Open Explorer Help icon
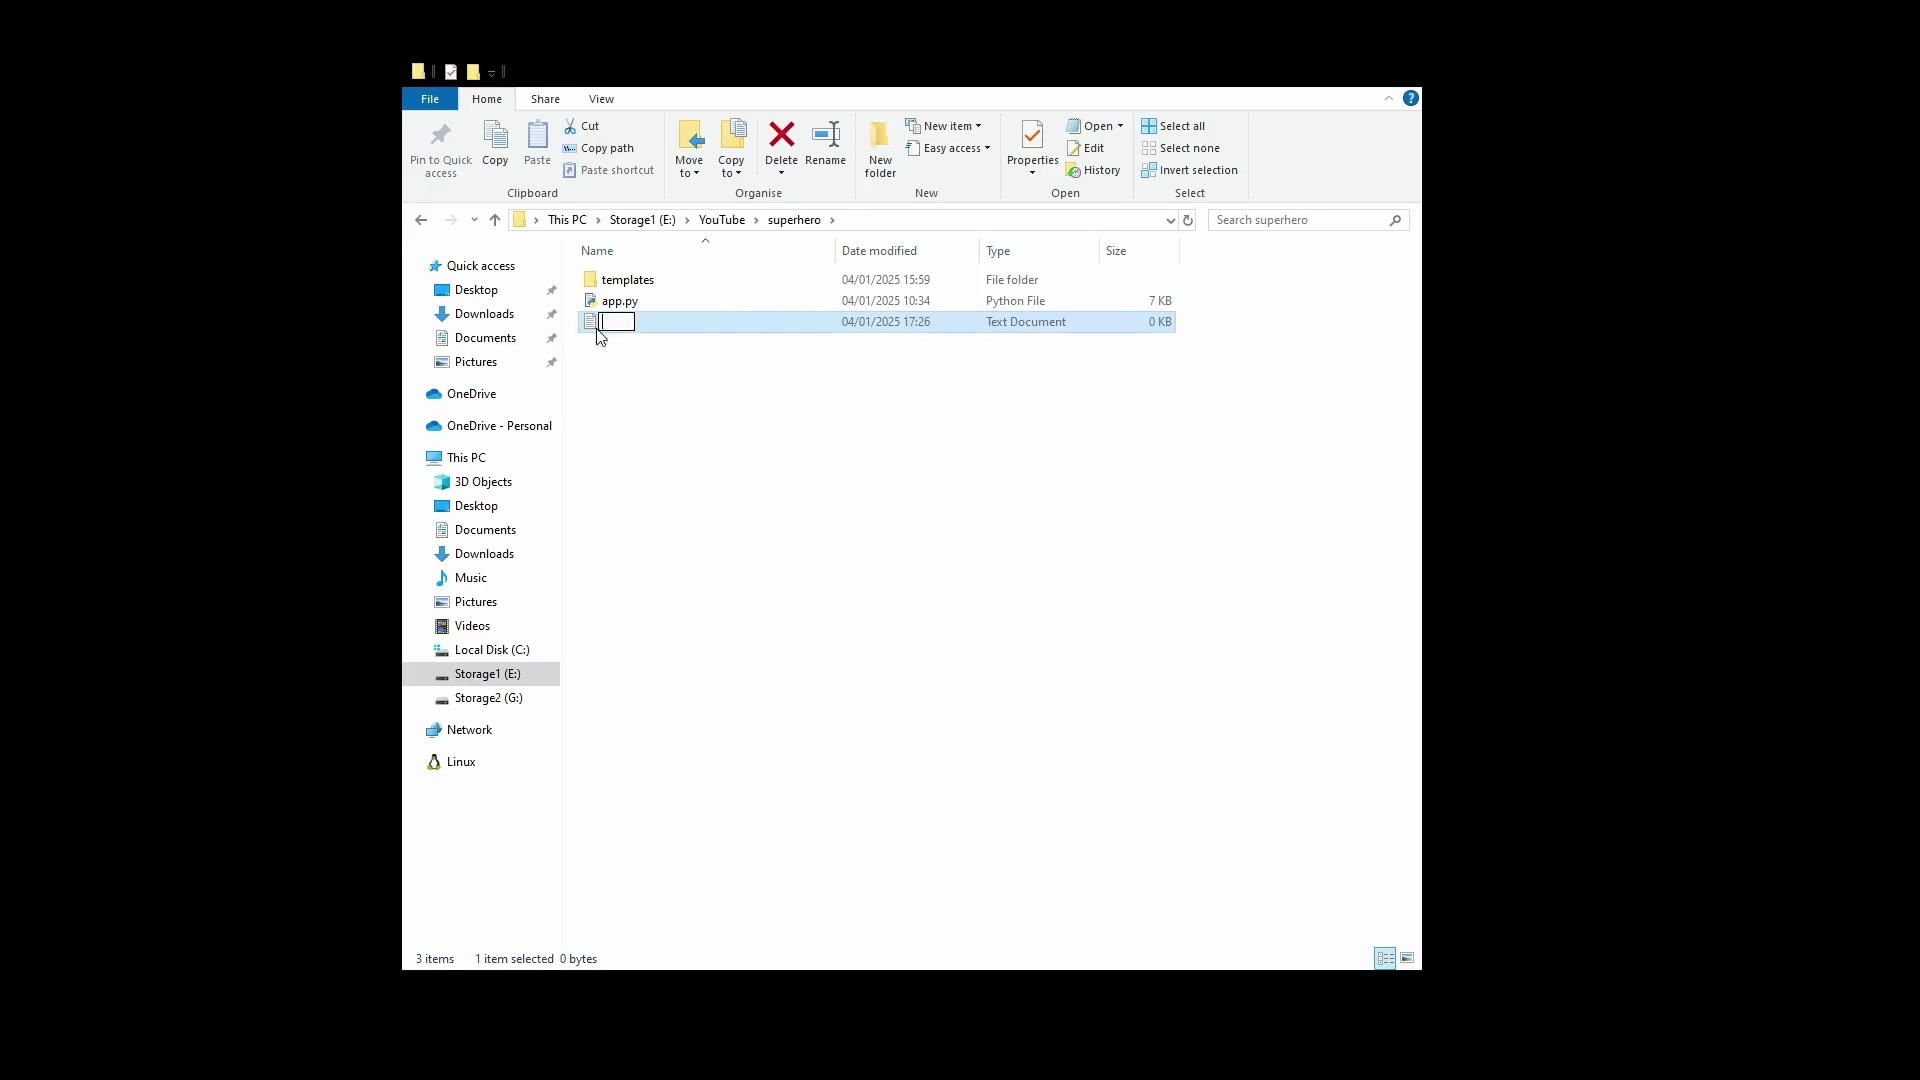 tap(1411, 98)
